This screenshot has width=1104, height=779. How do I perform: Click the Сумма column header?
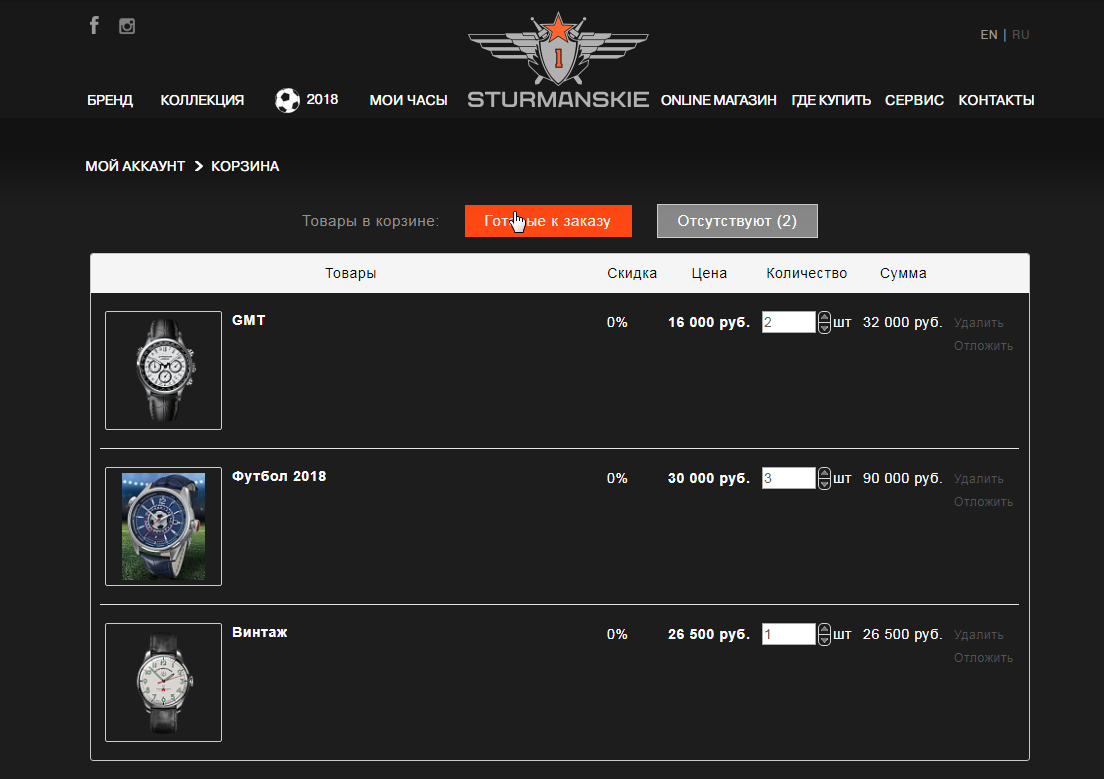click(x=903, y=273)
